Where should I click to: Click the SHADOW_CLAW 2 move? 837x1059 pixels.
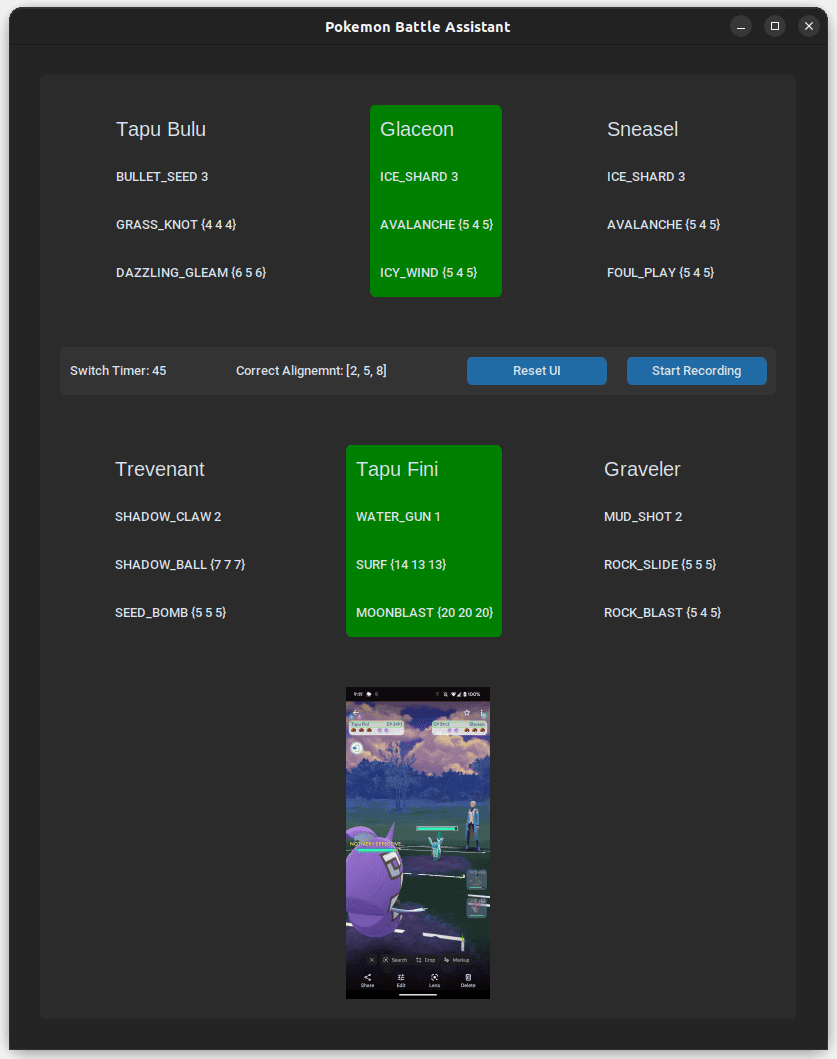click(168, 517)
